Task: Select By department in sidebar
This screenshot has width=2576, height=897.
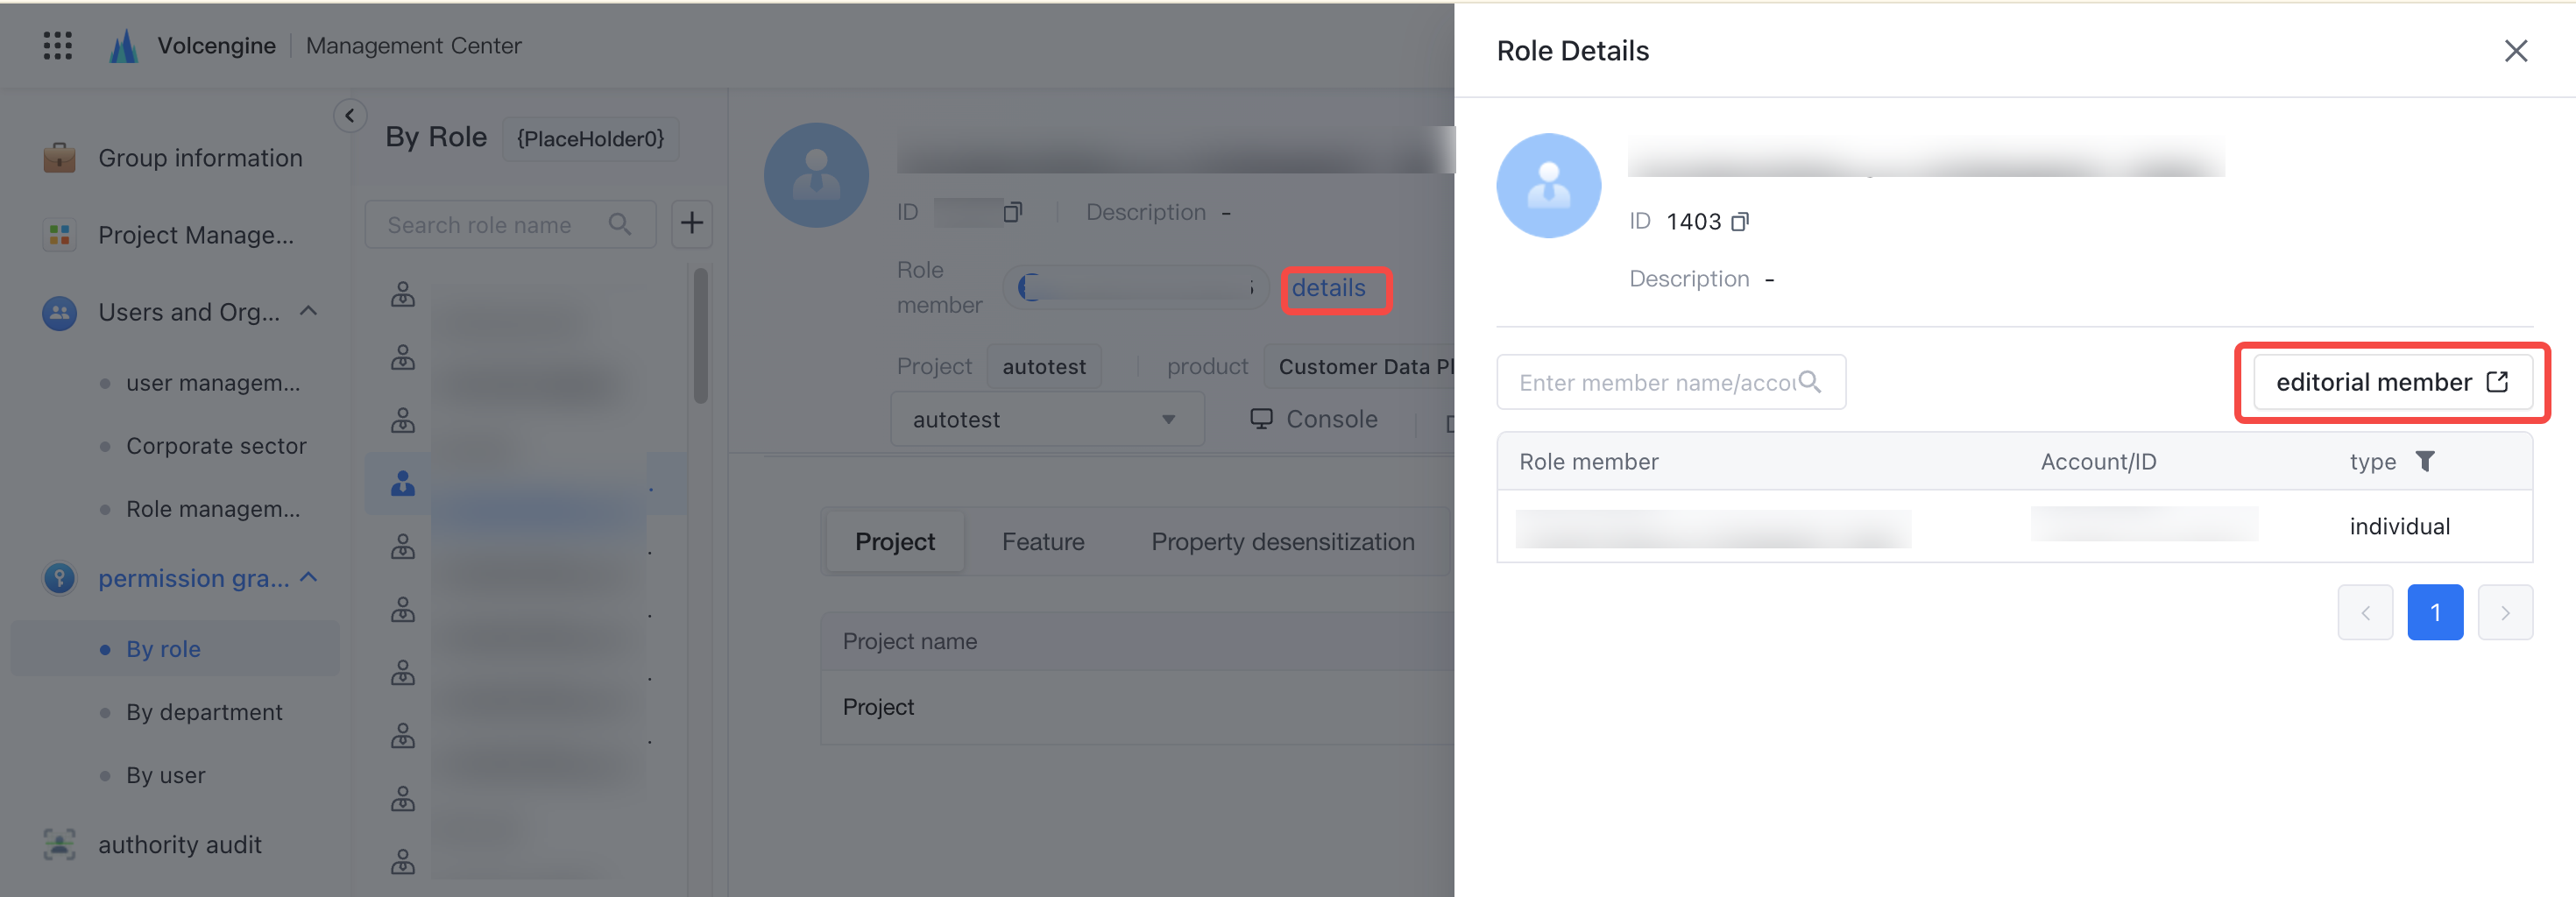Action: coord(204,712)
